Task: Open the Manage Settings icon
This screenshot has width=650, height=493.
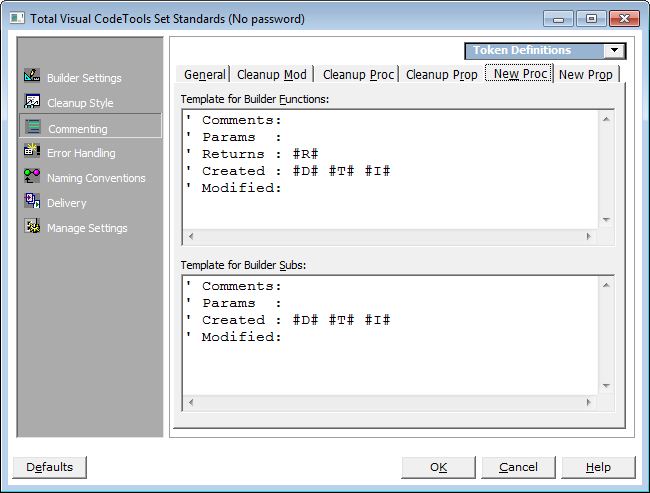Action: (32, 227)
